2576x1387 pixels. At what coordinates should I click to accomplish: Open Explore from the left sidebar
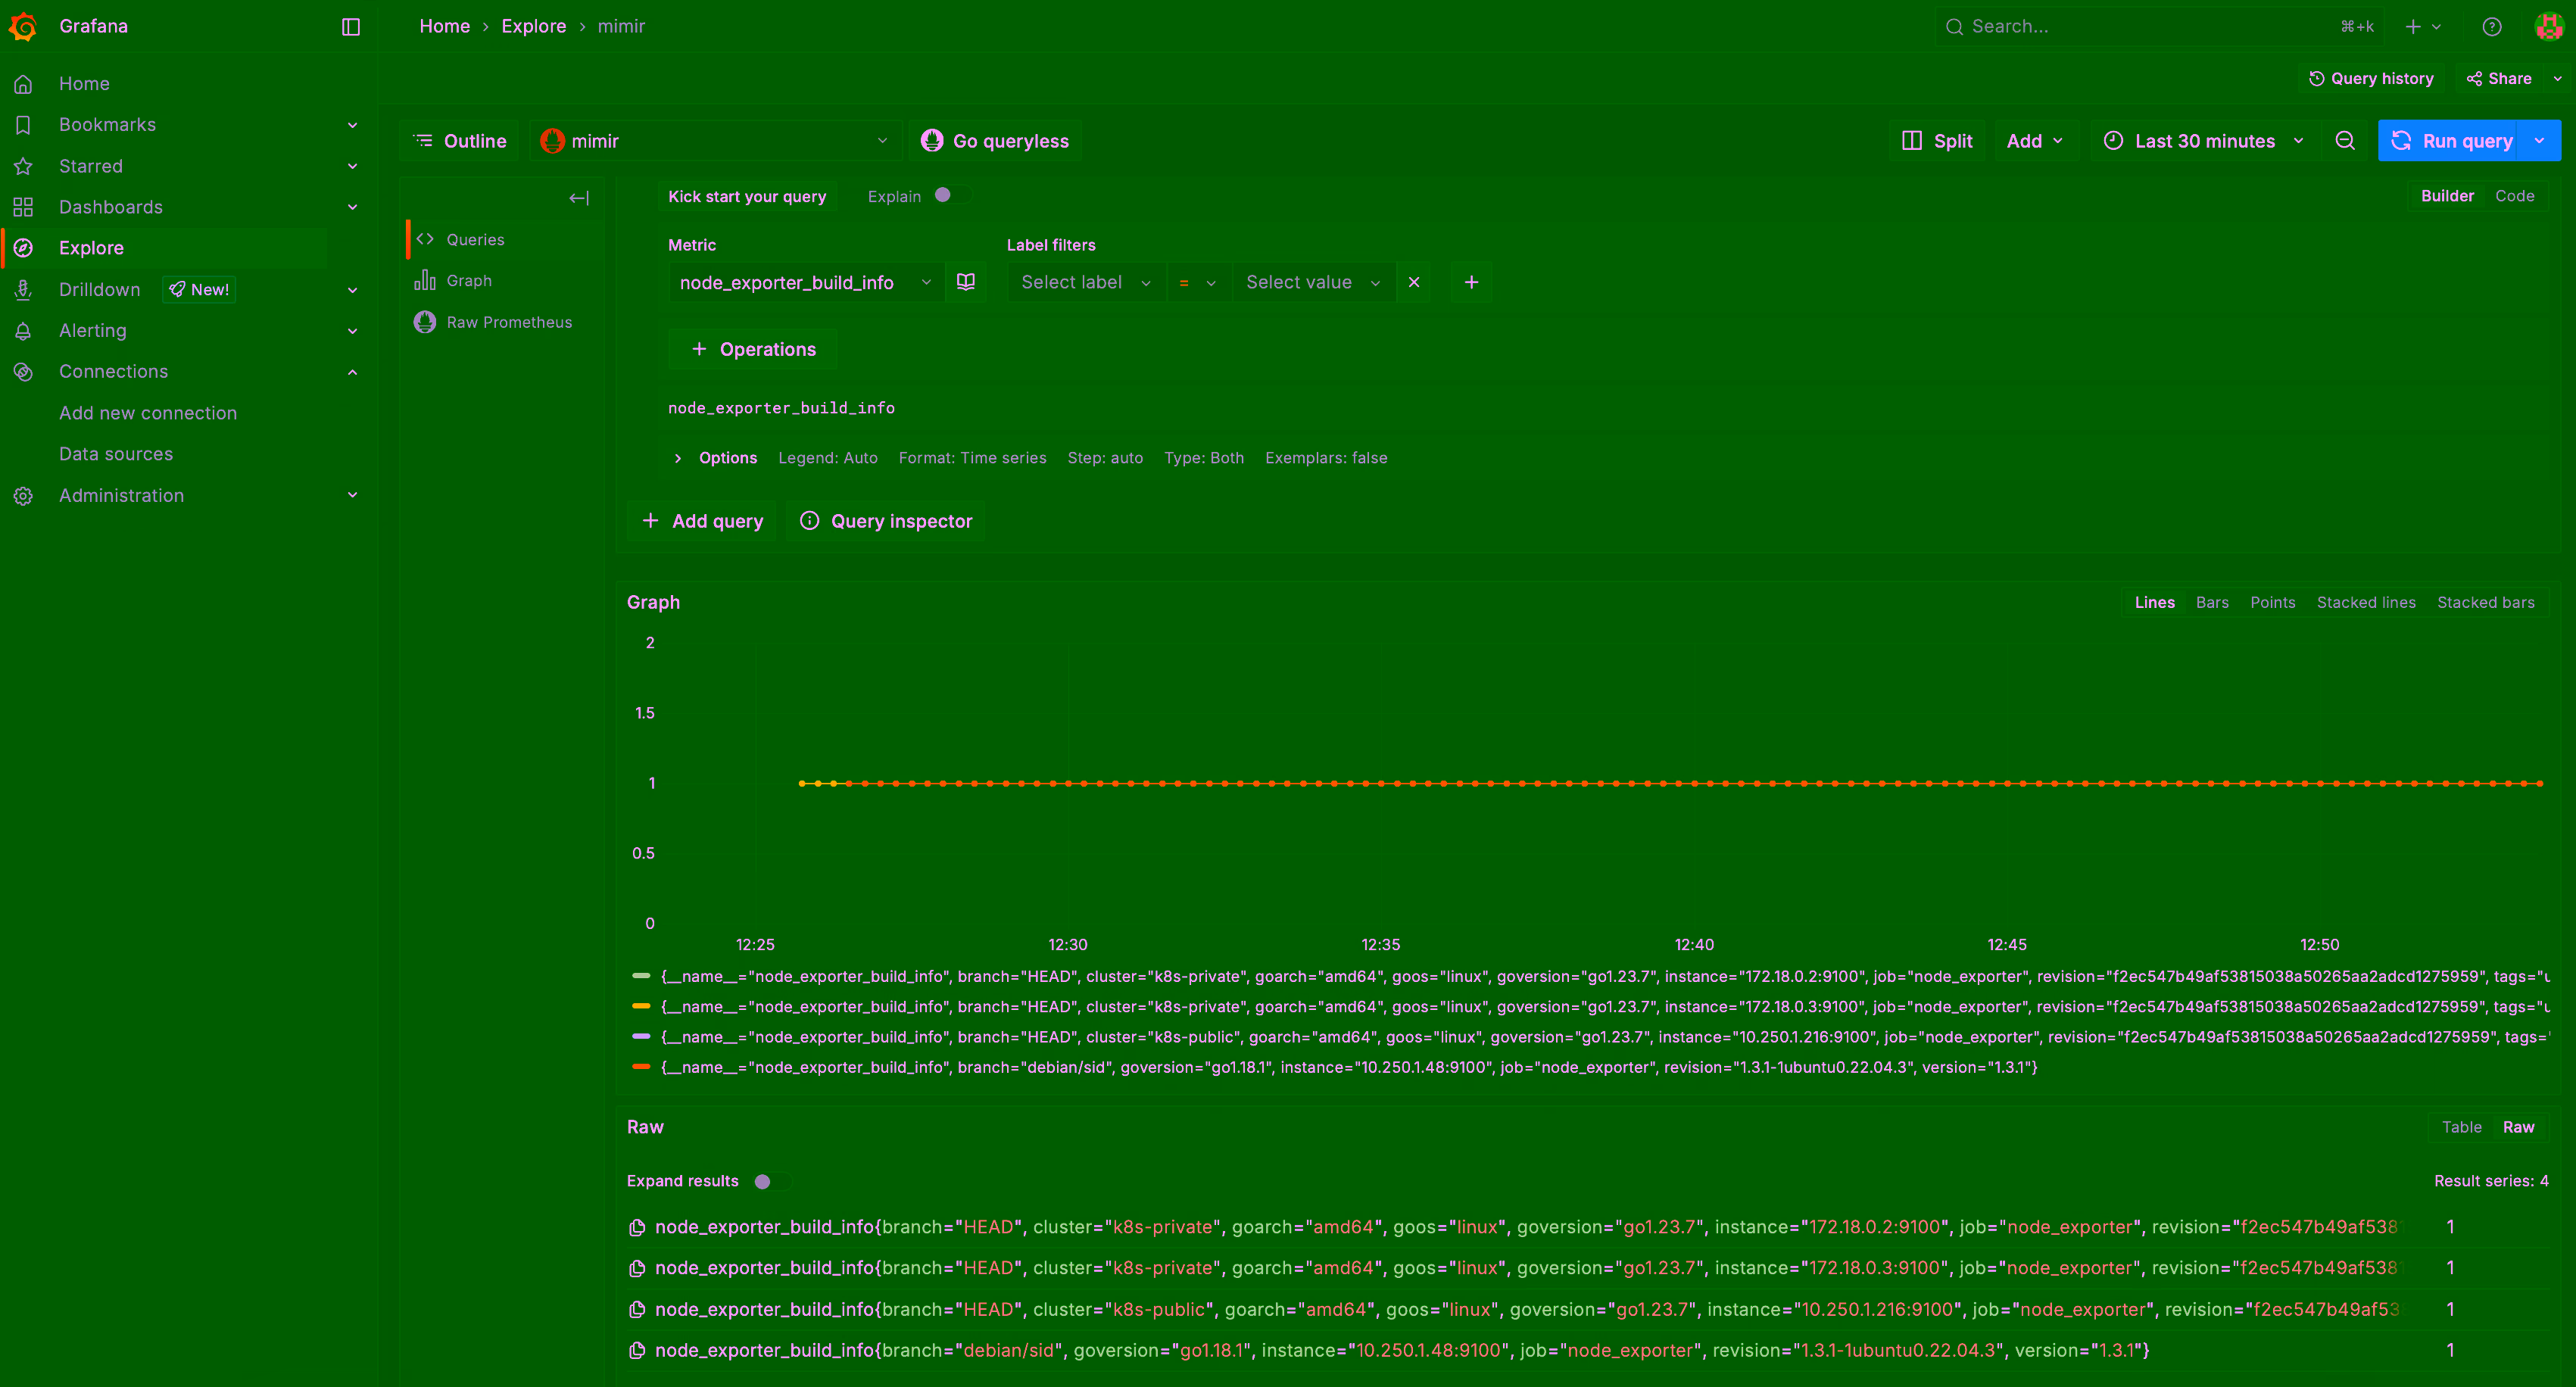(92, 248)
